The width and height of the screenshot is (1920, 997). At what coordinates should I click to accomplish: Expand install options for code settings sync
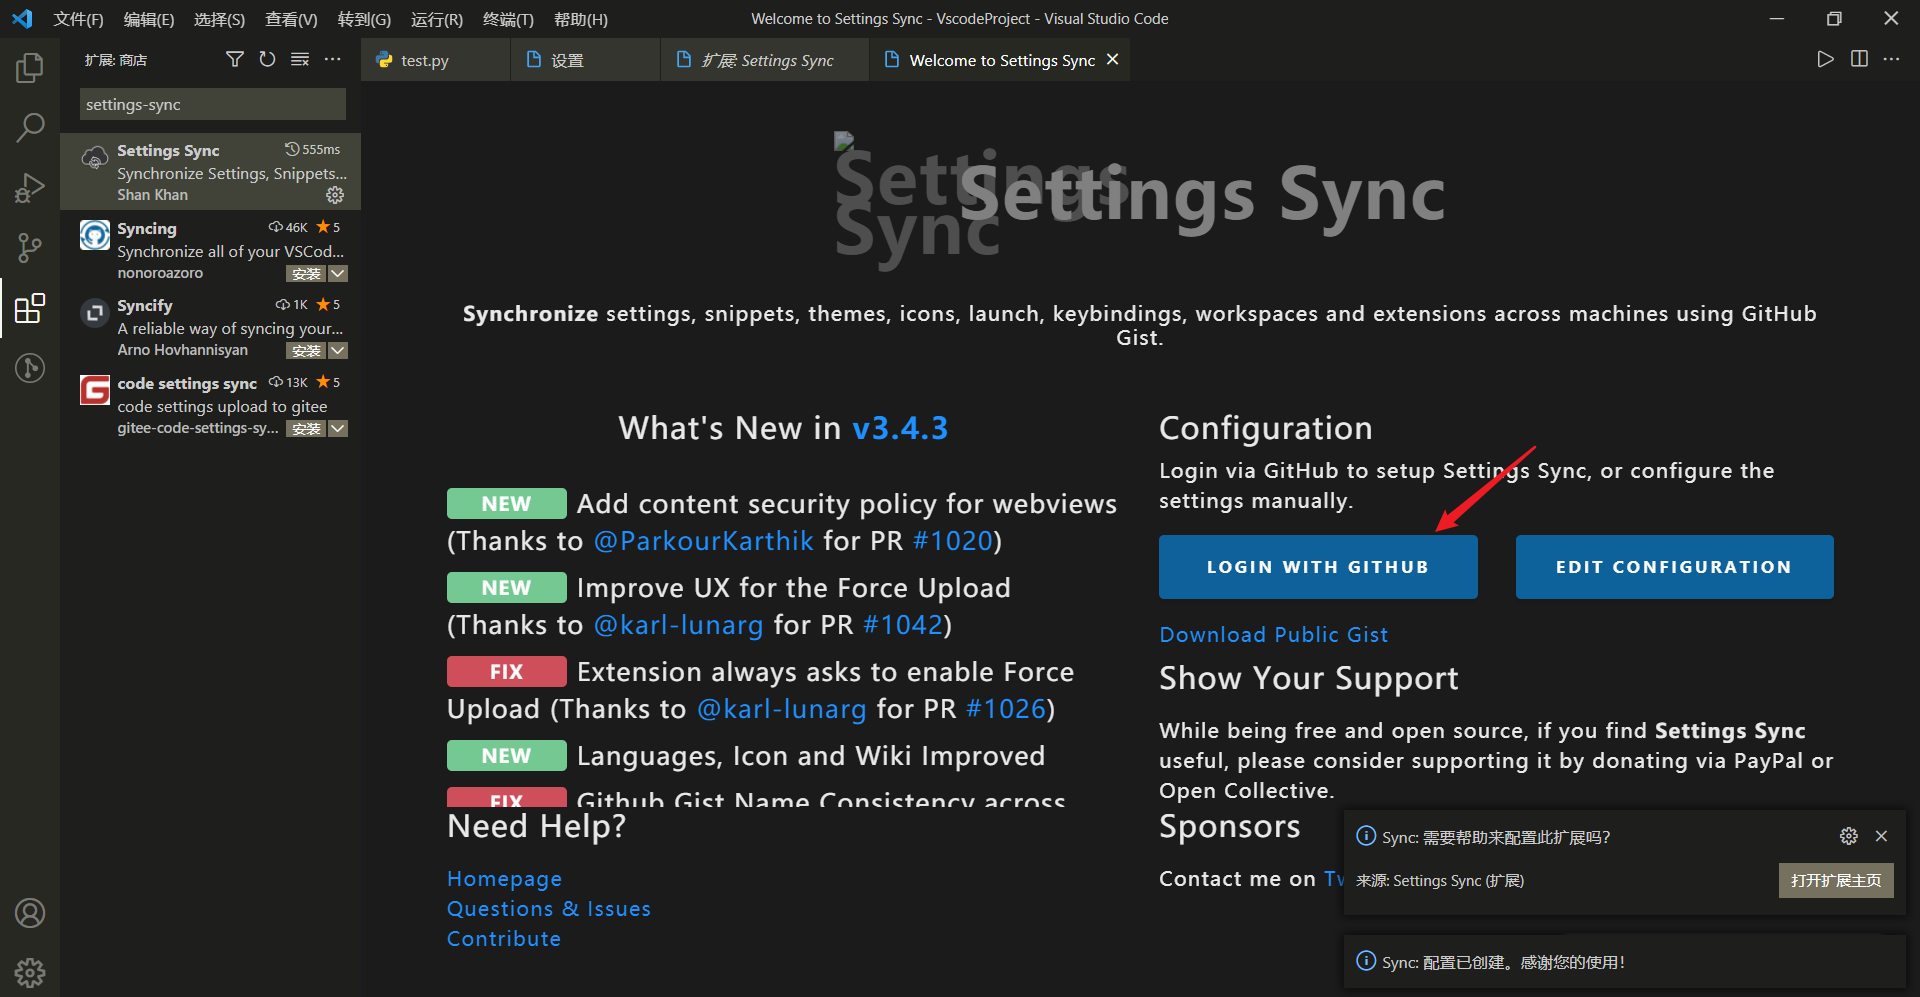pos(338,429)
